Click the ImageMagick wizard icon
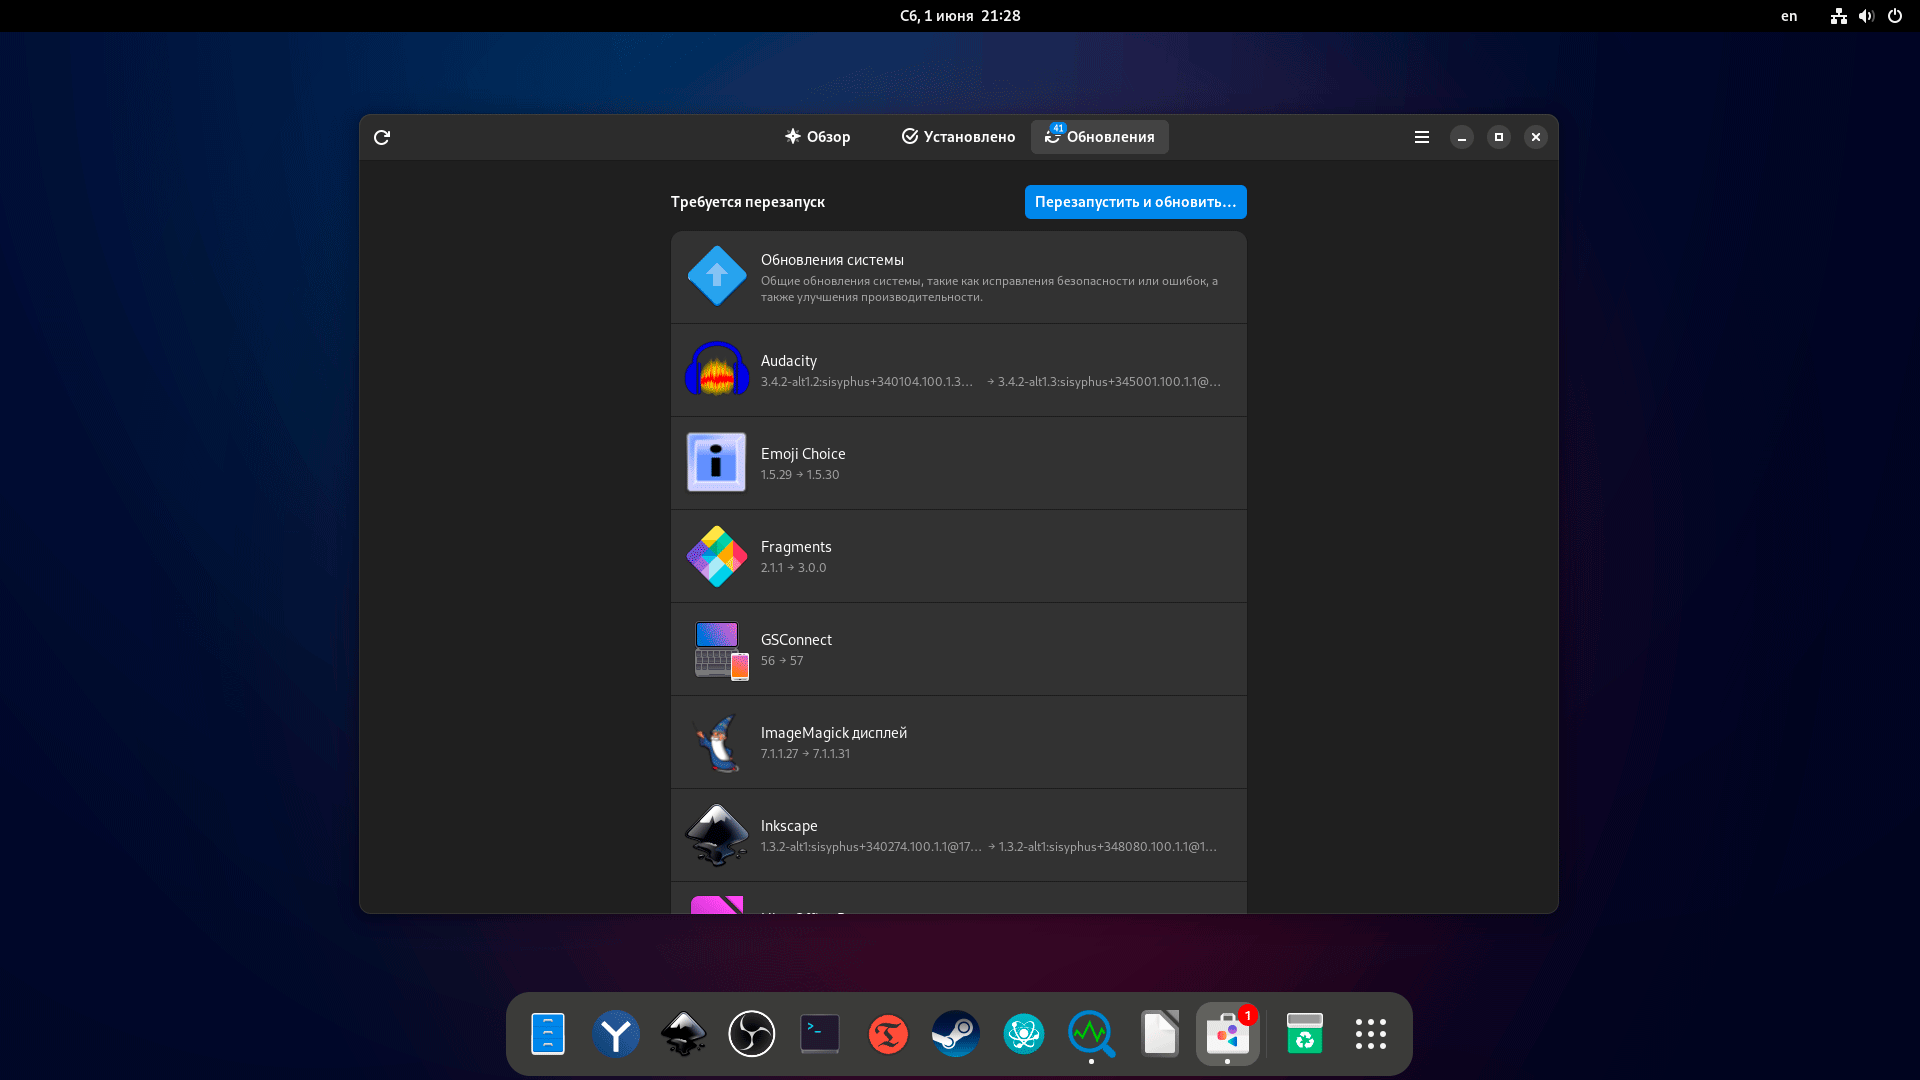The width and height of the screenshot is (1920, 1080). (x=716, y=742)
